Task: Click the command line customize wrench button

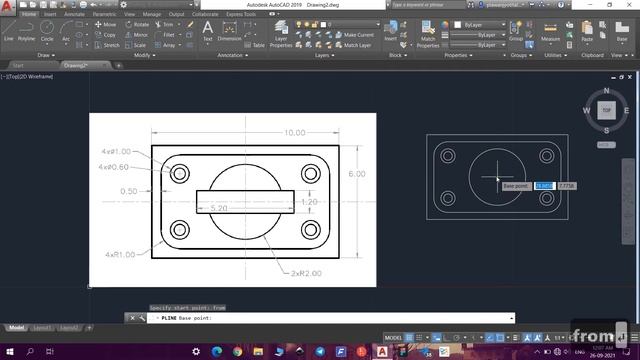Action: (142, 318)
